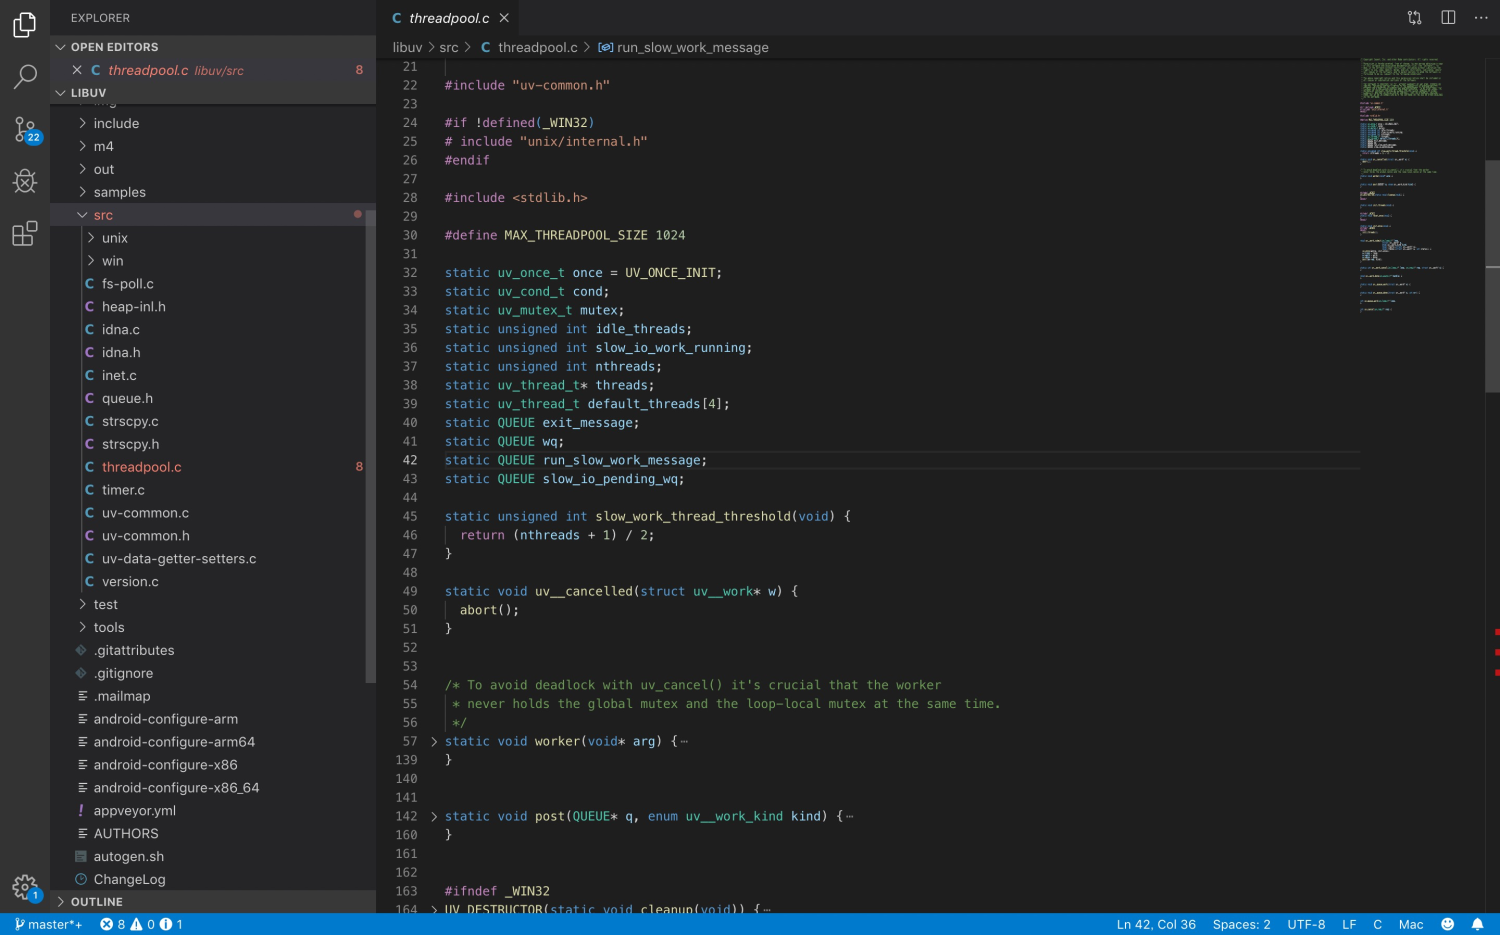Open changes compare icon in editor toolbar
Viewport: 1500px width, 935px height.
point(1414,17)
